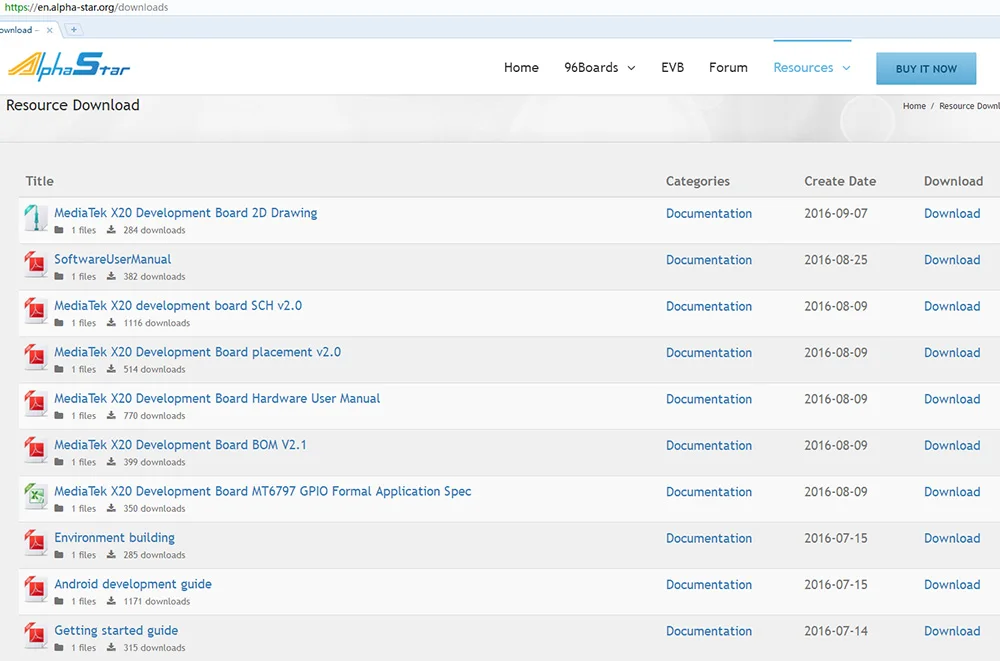Open a new browser tab
This screenshot has height=661, width=1000.
[73, 29]
